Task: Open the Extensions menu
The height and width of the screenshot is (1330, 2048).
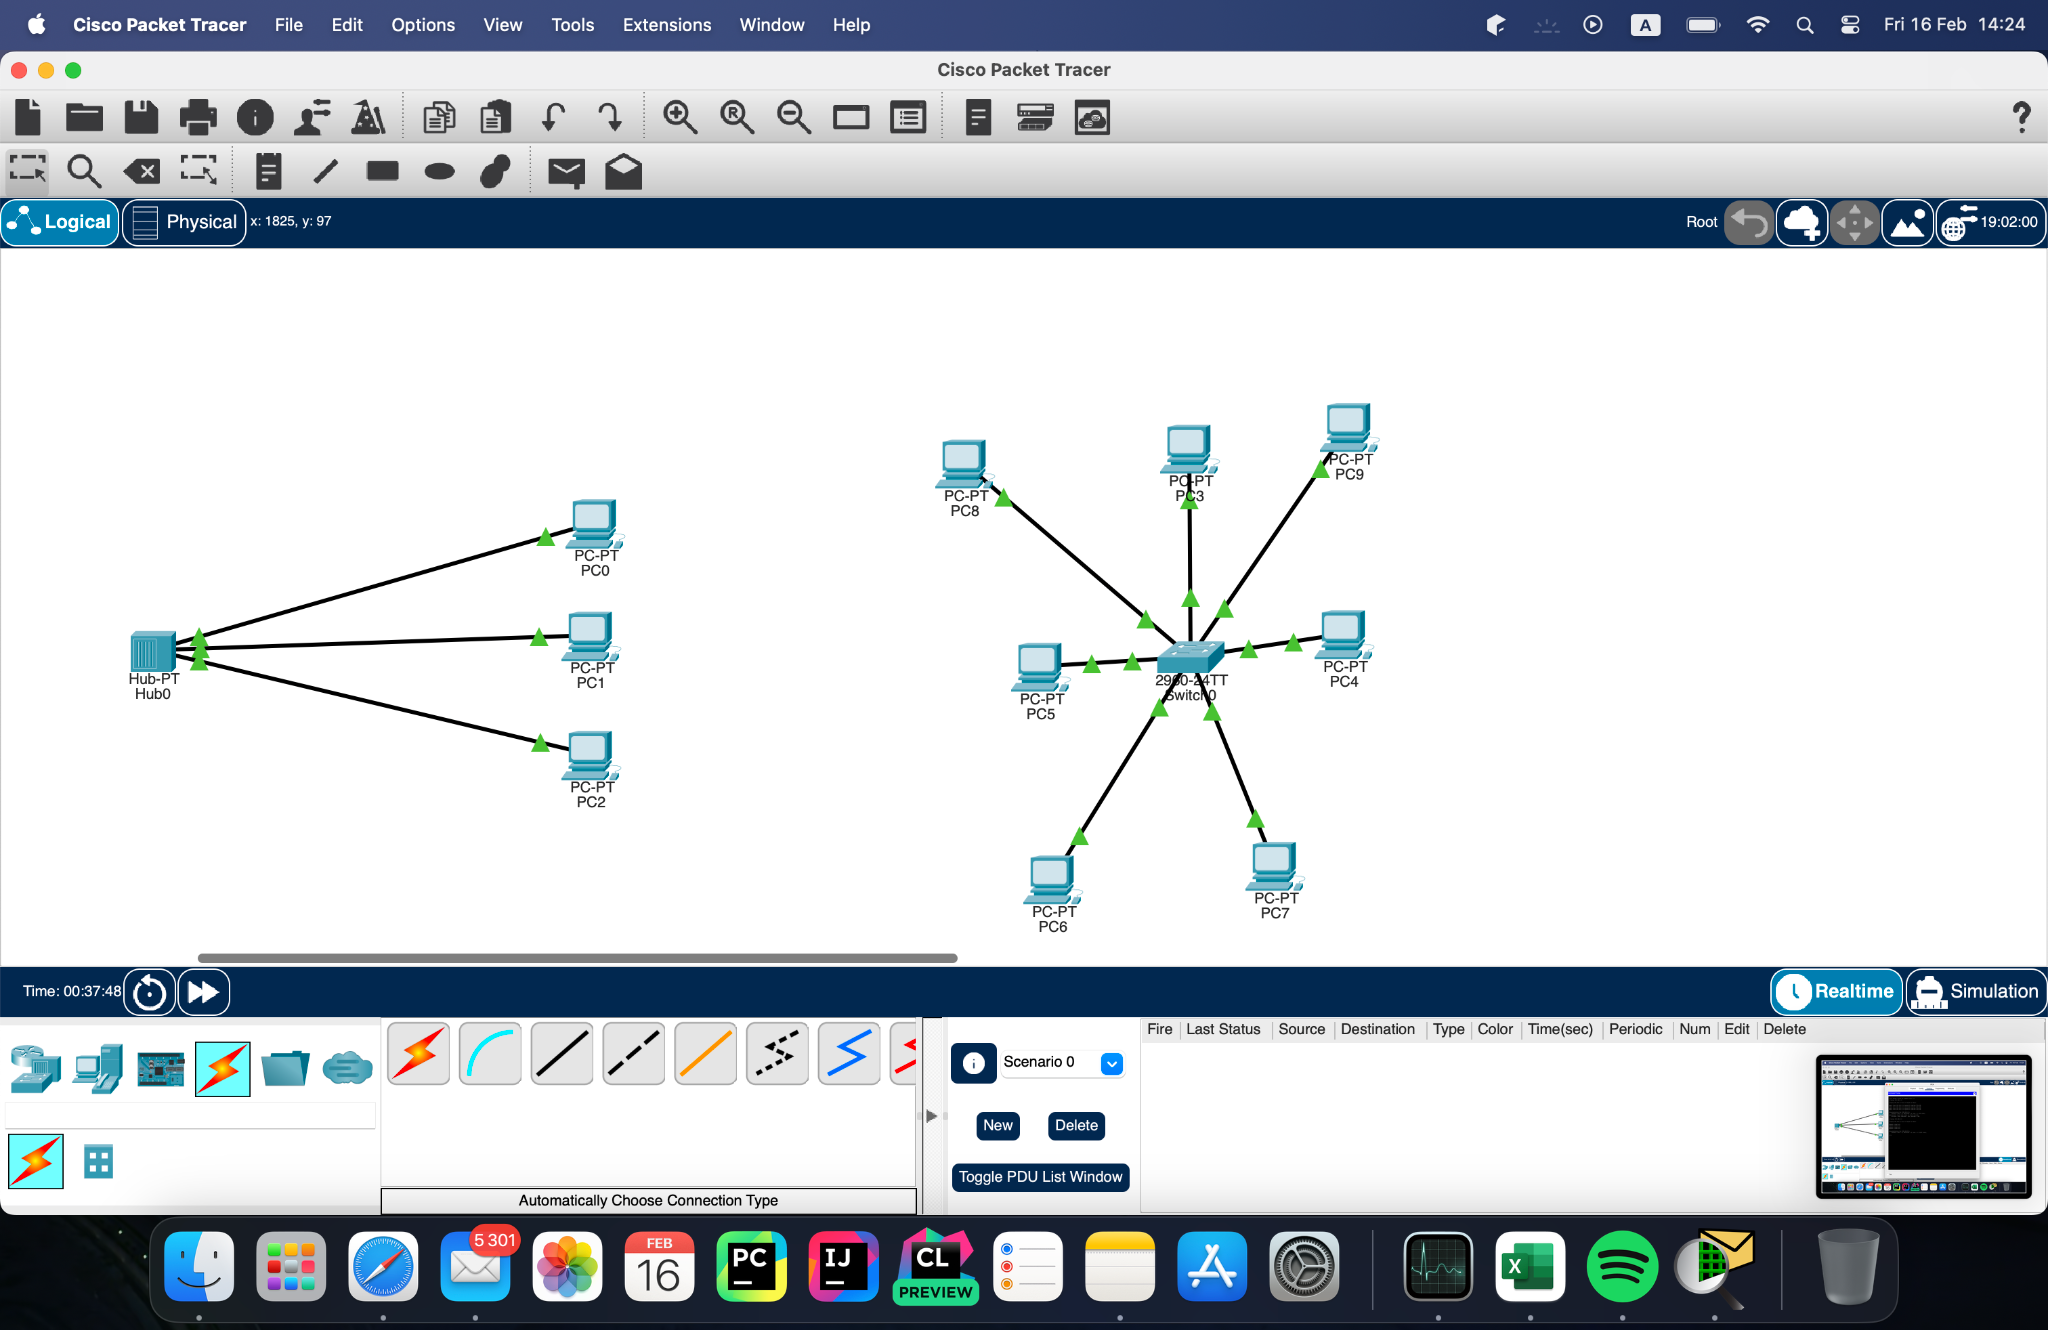Action: (667, 25)
